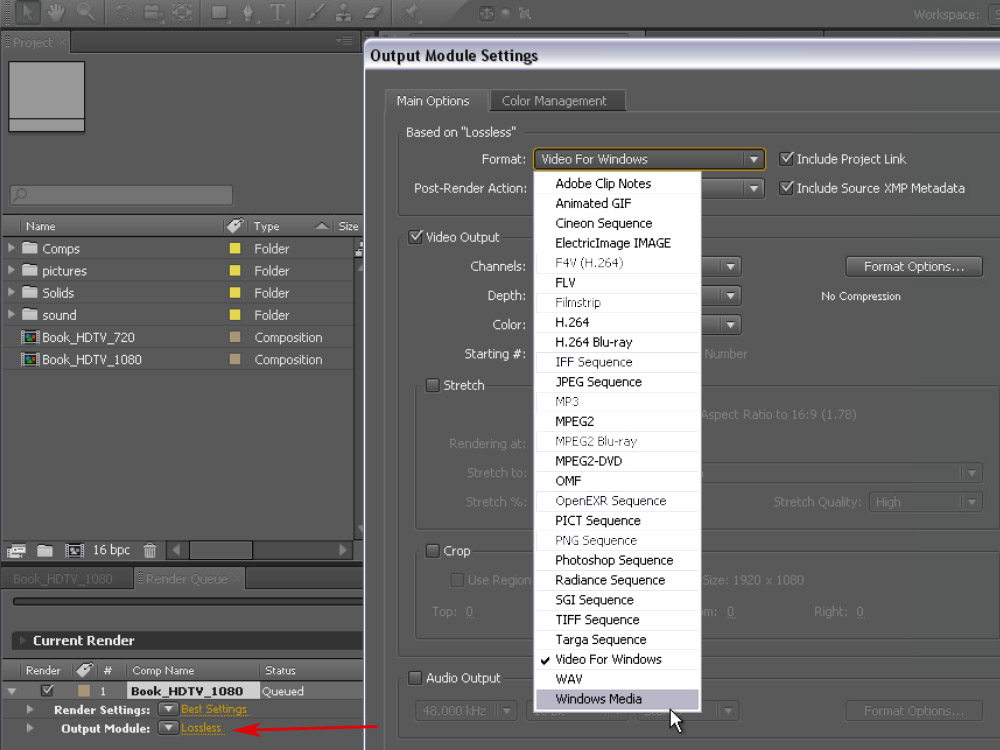Click the Lossless output module link
The height and width of the screenshot is (750, 1000).
click(202, 728)
